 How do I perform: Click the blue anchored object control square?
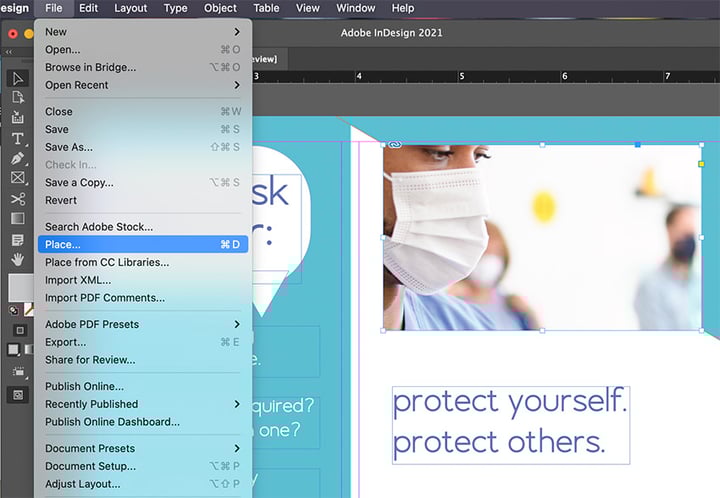click(x=637, y=145)
